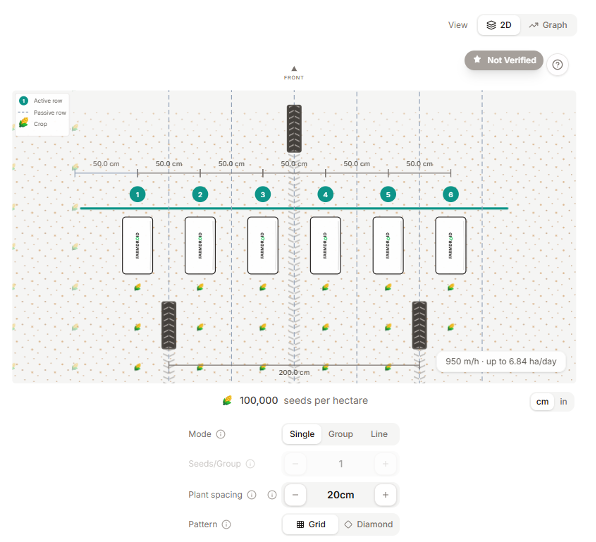This screenshot has width=596, height=542.
Task: Select the Diamond pattern
Action: point(368,525)
